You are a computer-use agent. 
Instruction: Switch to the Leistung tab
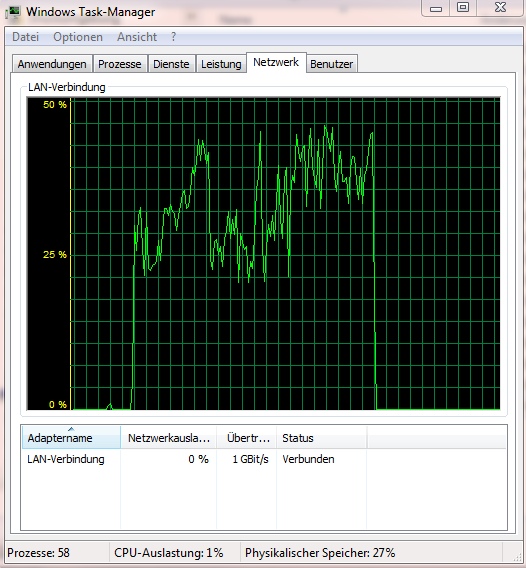[221, 64]
